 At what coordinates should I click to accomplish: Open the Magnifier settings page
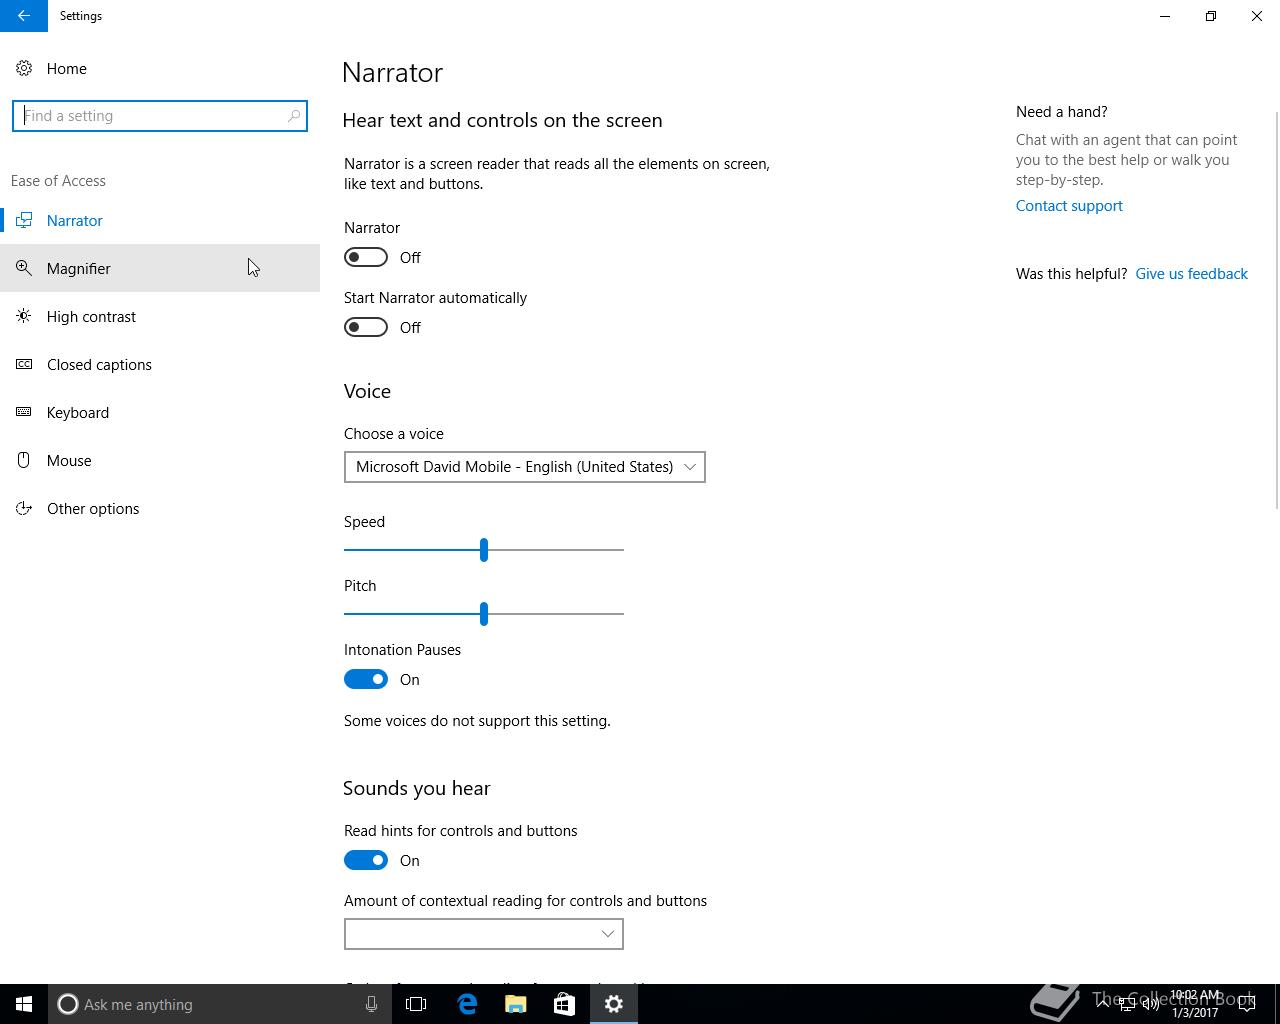(160, 269)
